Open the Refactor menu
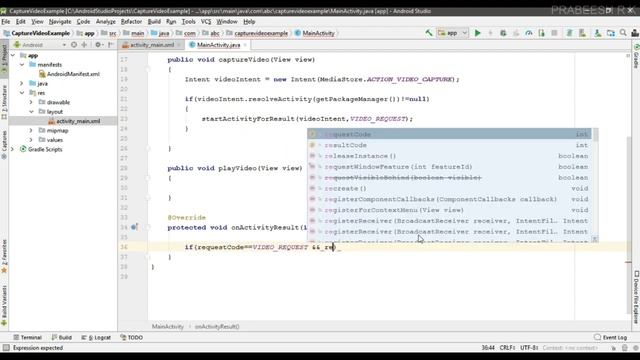640x360 pixels. [x=131, y=22]
